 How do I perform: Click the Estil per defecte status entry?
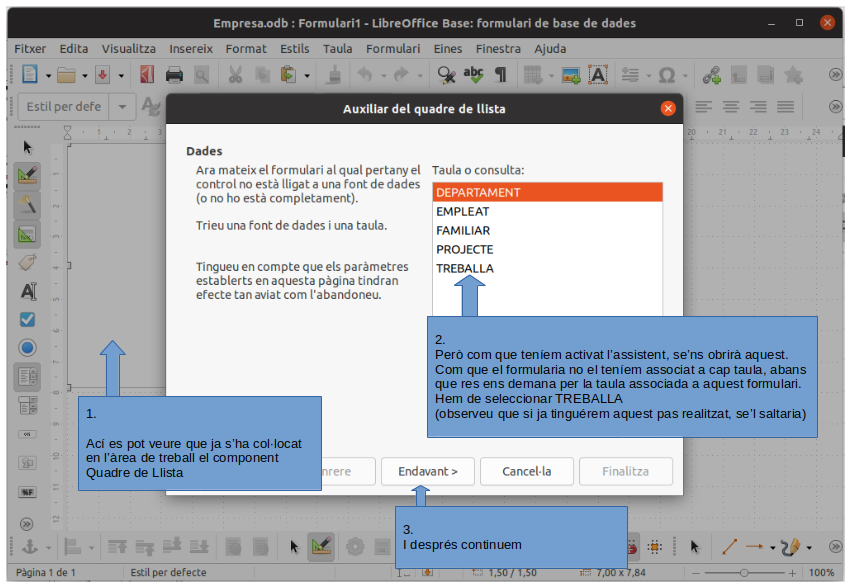pyautogui.click(x=168, y=572)
